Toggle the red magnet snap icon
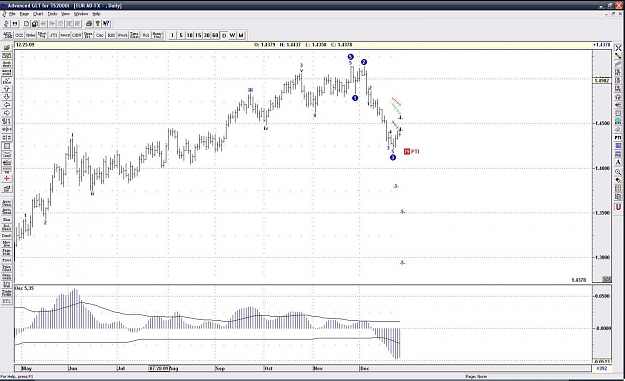The height and width of the screenshot is (381, 625). tap(618, 207)
